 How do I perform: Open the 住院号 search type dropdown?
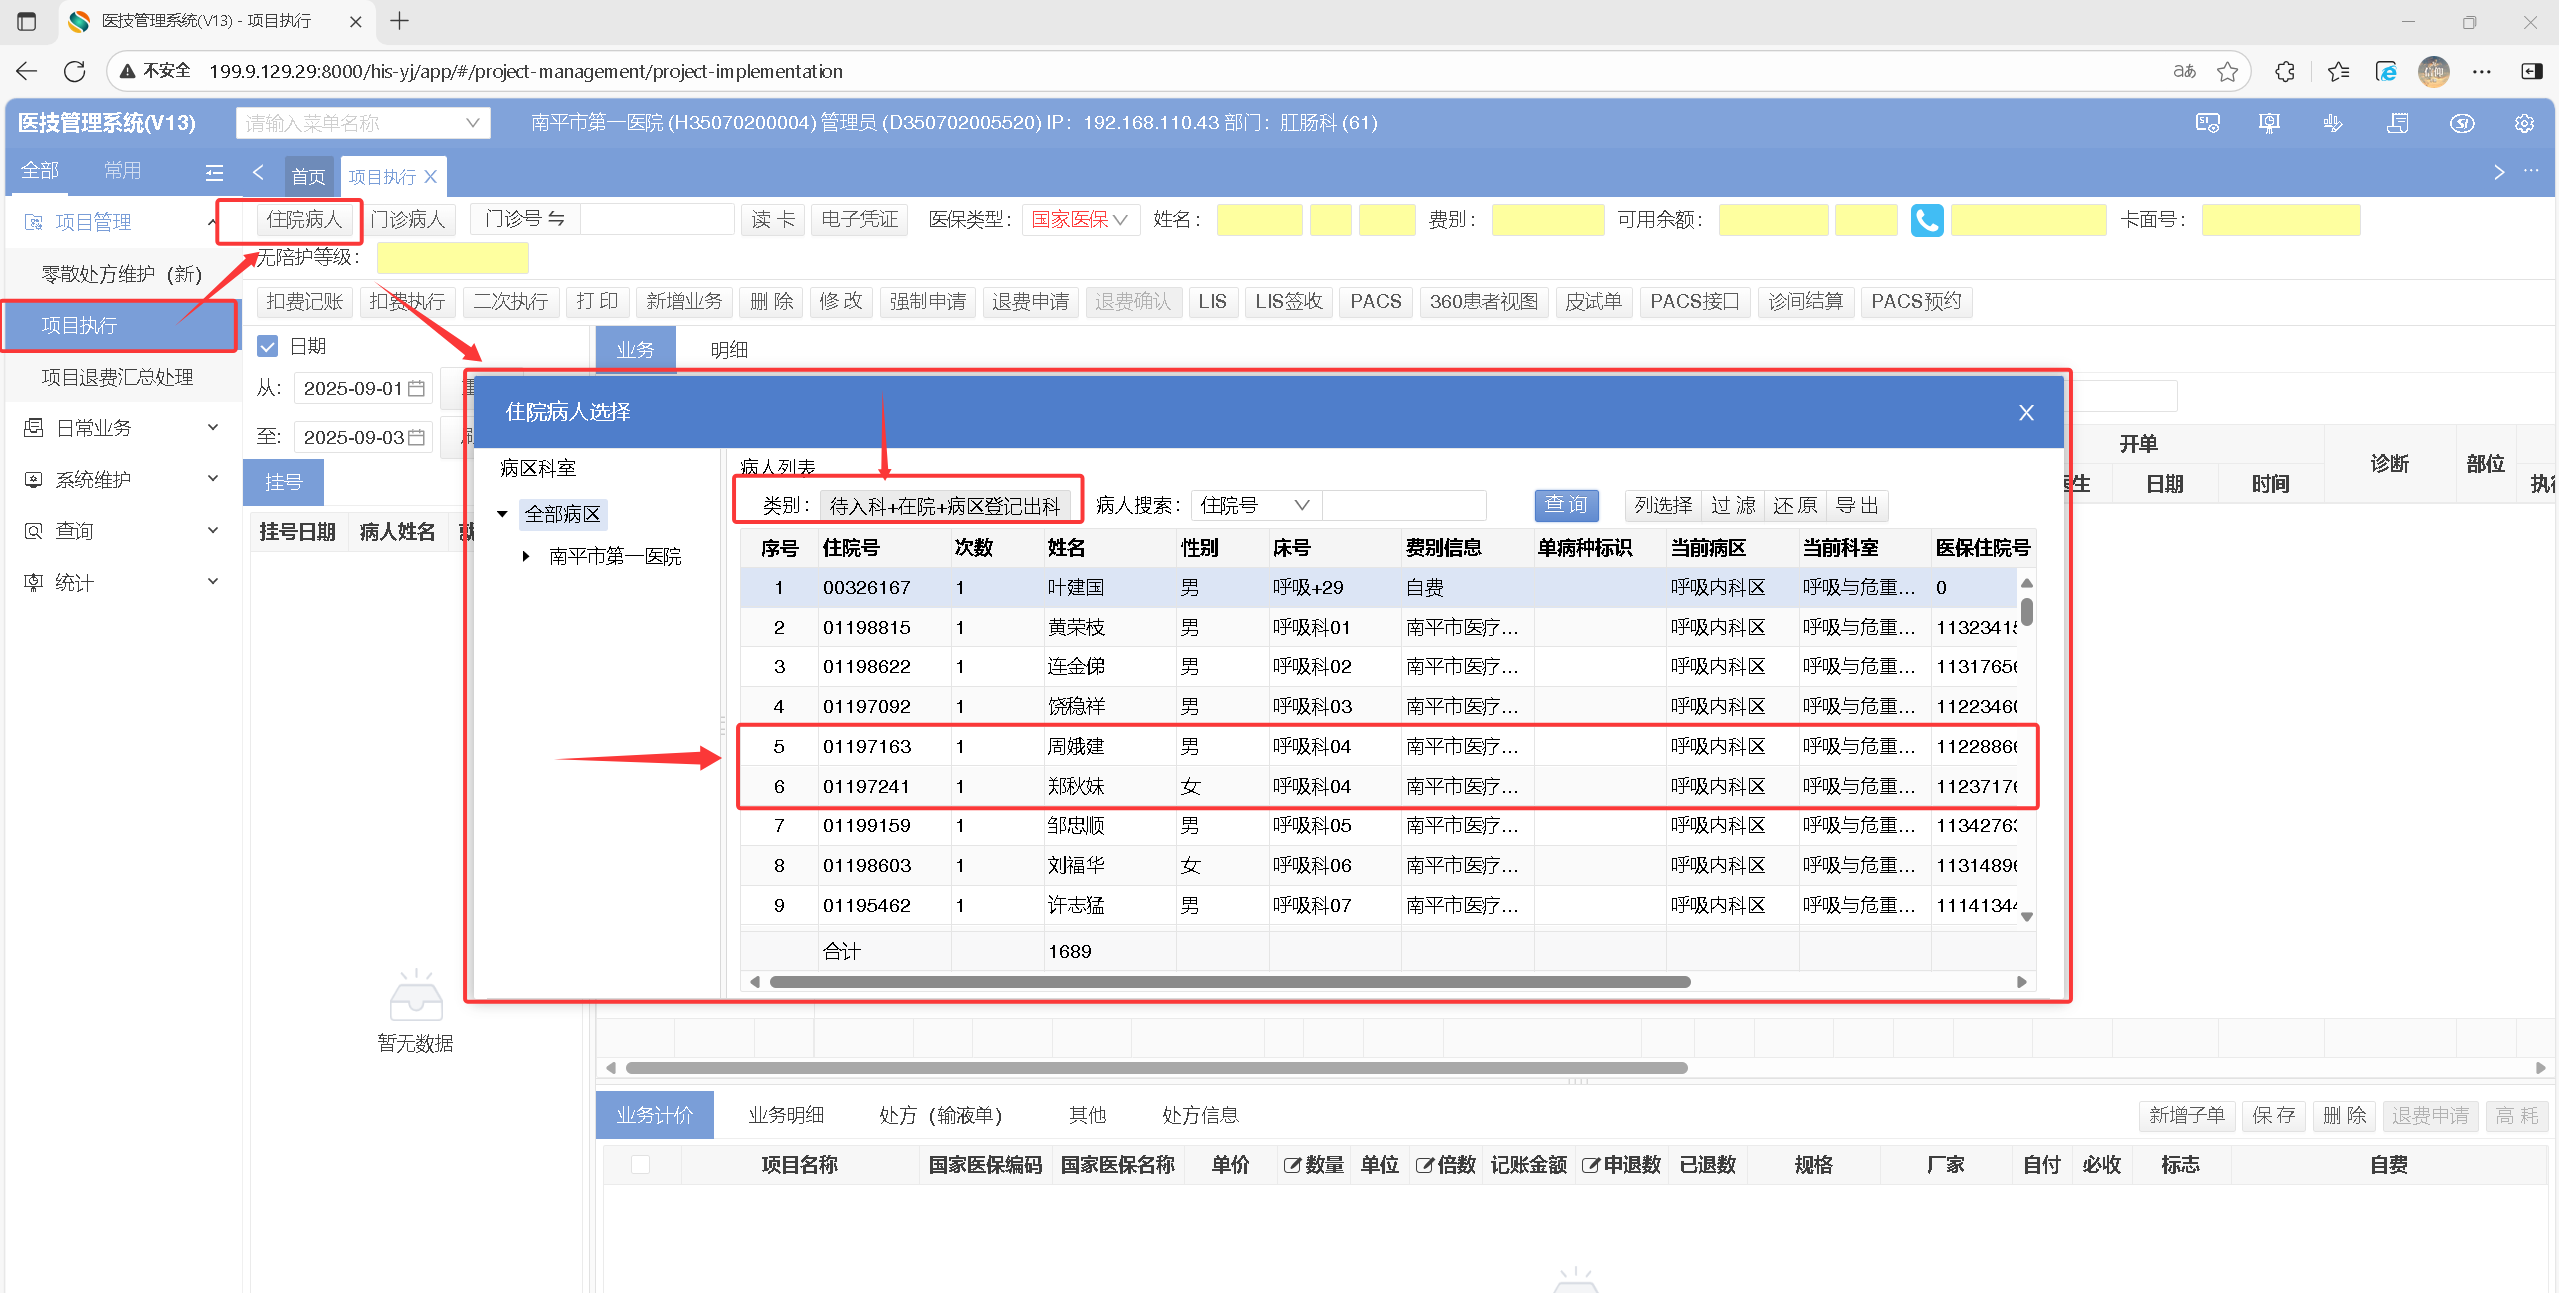[1256, 505]
